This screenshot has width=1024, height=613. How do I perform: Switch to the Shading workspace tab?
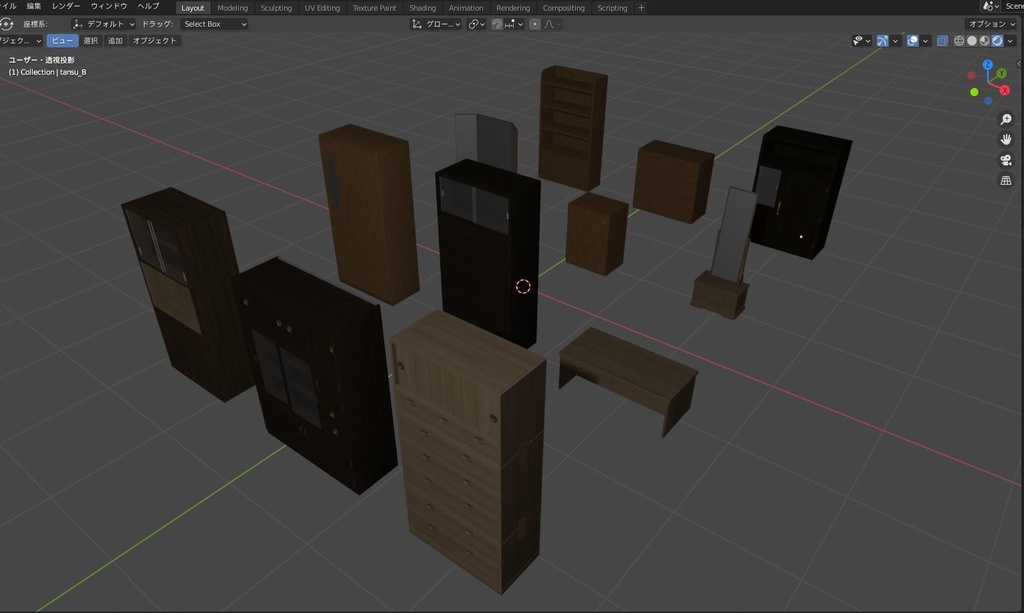[423, 8]
